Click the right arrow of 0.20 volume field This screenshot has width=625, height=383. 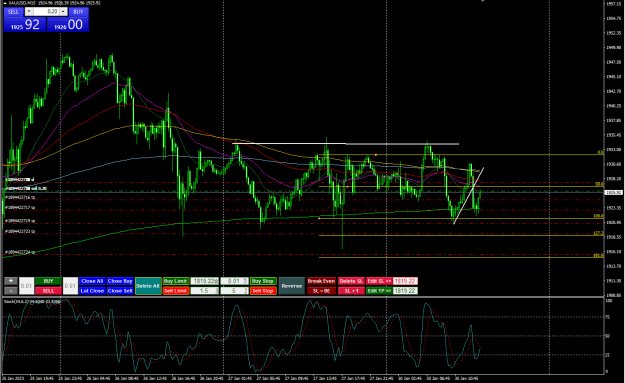(63, 12)
